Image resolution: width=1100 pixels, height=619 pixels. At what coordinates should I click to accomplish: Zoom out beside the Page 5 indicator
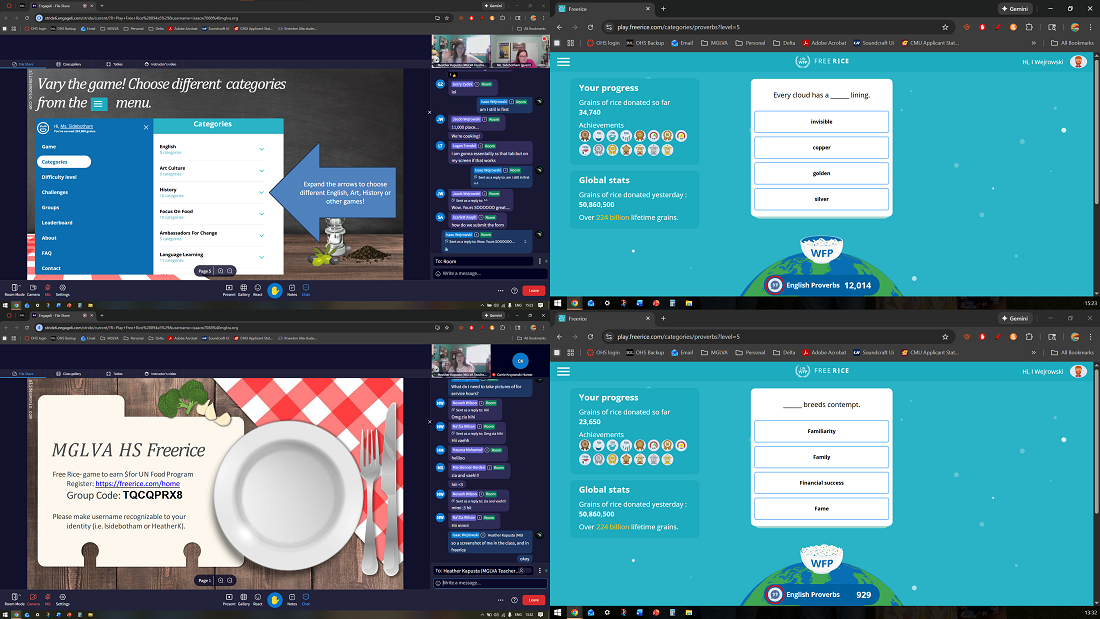(x=229, y=271)
